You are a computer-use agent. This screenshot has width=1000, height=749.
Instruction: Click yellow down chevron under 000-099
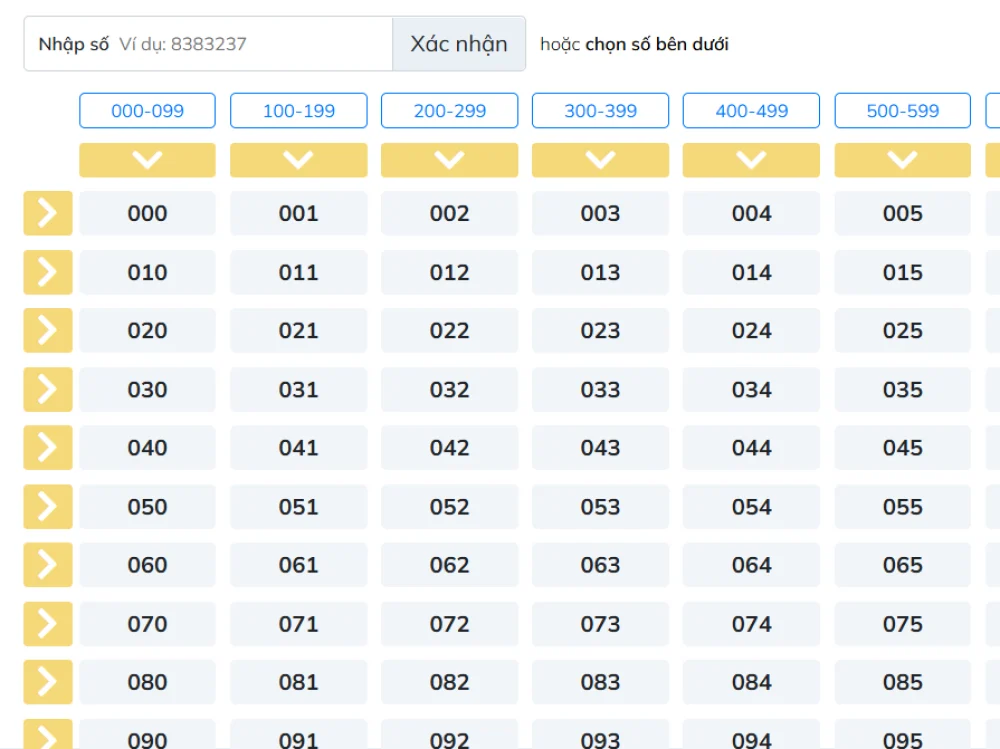click(x=147, y=159)
